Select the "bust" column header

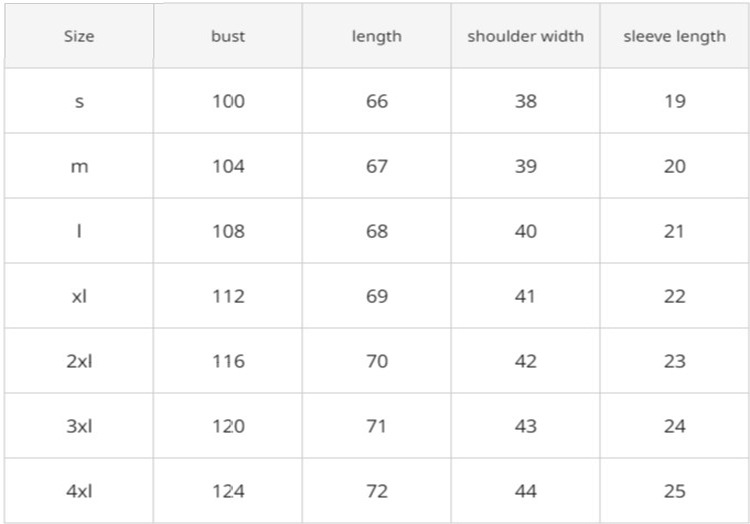pos(228,36)
